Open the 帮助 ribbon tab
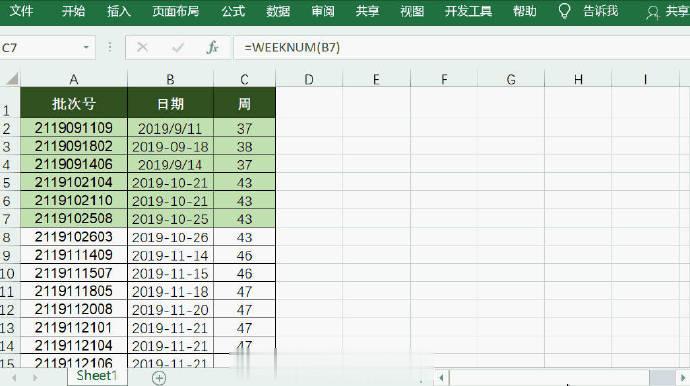The width and height of the screenshot is (690, 386). click(525, 11)
